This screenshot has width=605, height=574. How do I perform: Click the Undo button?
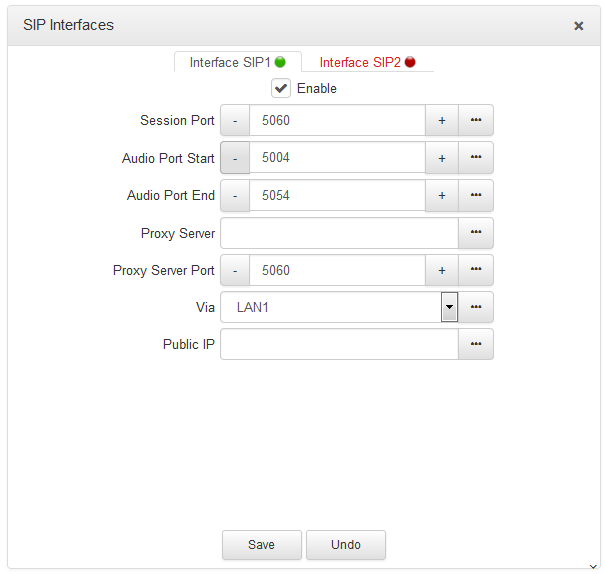pyautogui.click(x=346, y=544)
